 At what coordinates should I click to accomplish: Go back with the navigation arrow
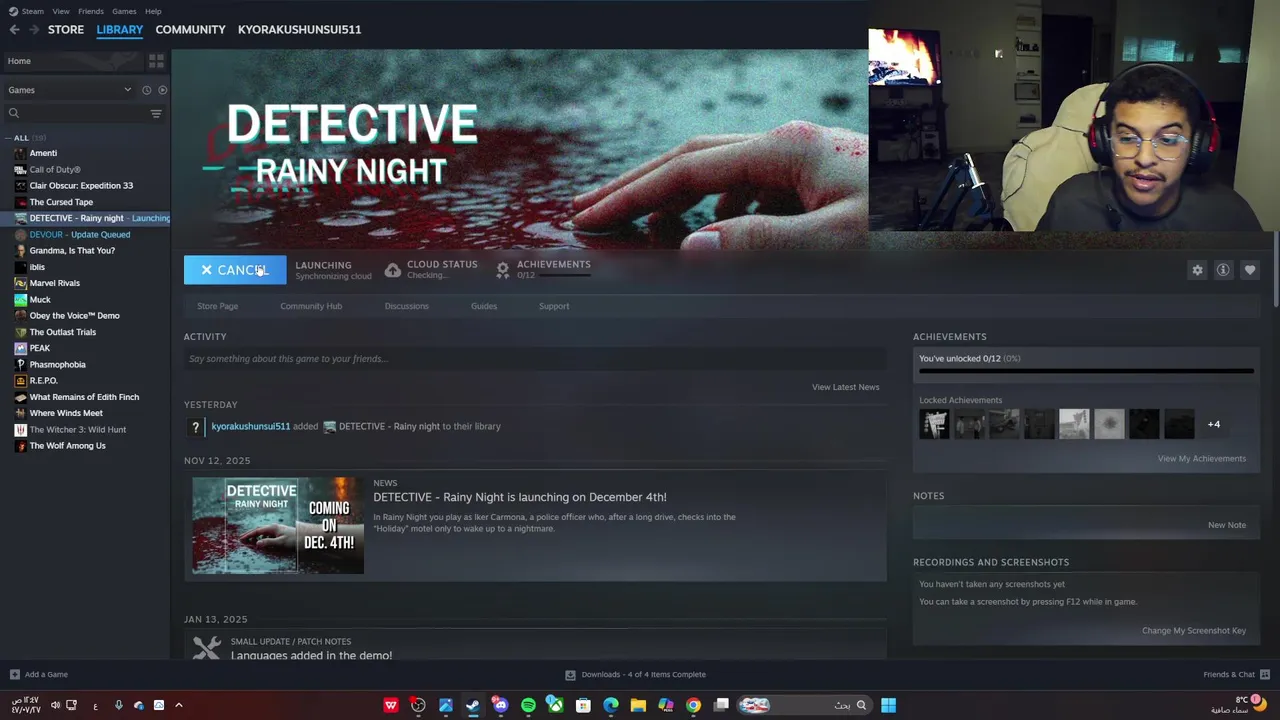tap(14, 29)
